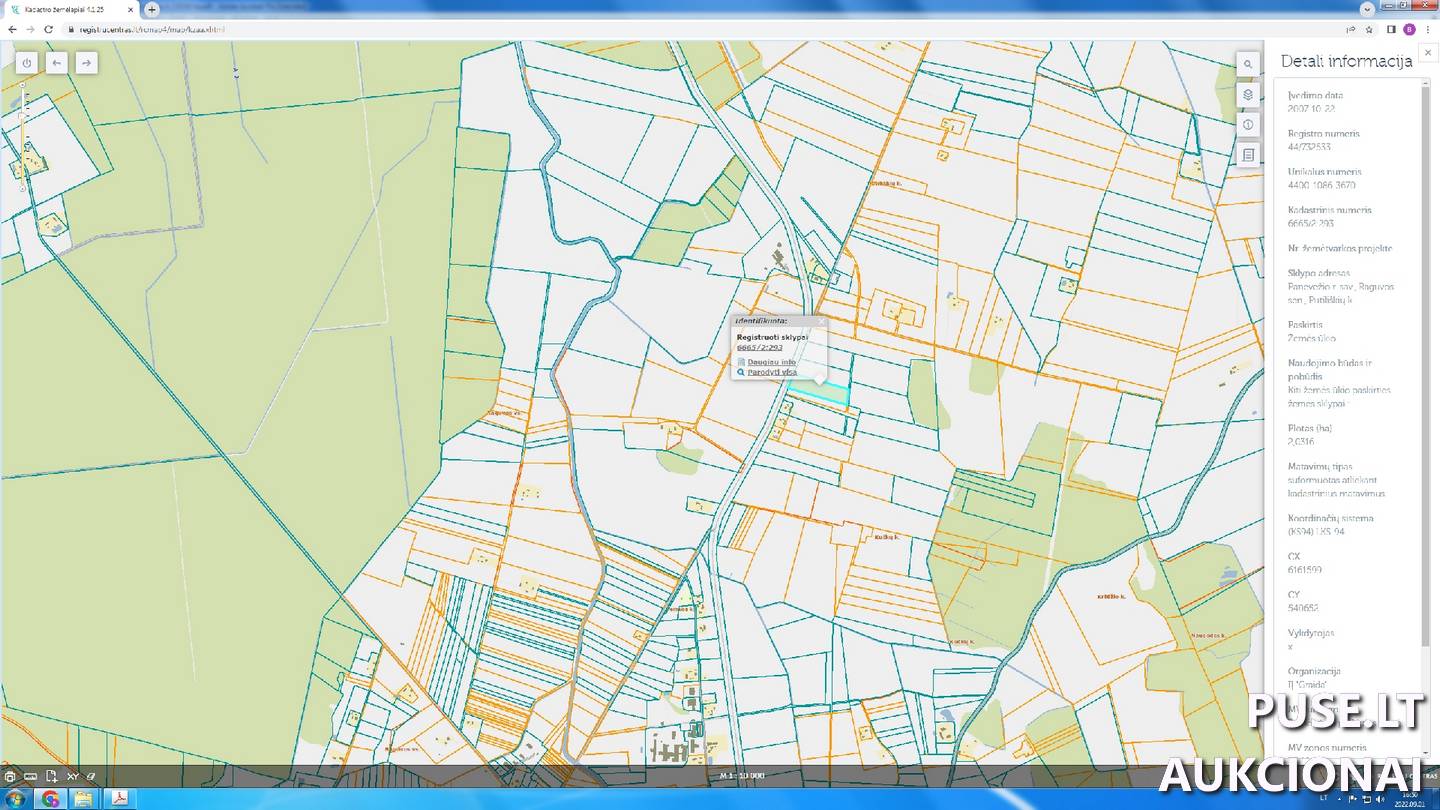Open the map layers panel

pos(1248,95)
